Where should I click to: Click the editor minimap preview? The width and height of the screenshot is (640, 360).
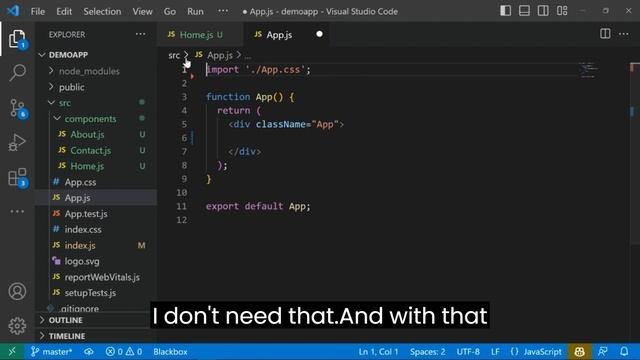pos(588,70)
